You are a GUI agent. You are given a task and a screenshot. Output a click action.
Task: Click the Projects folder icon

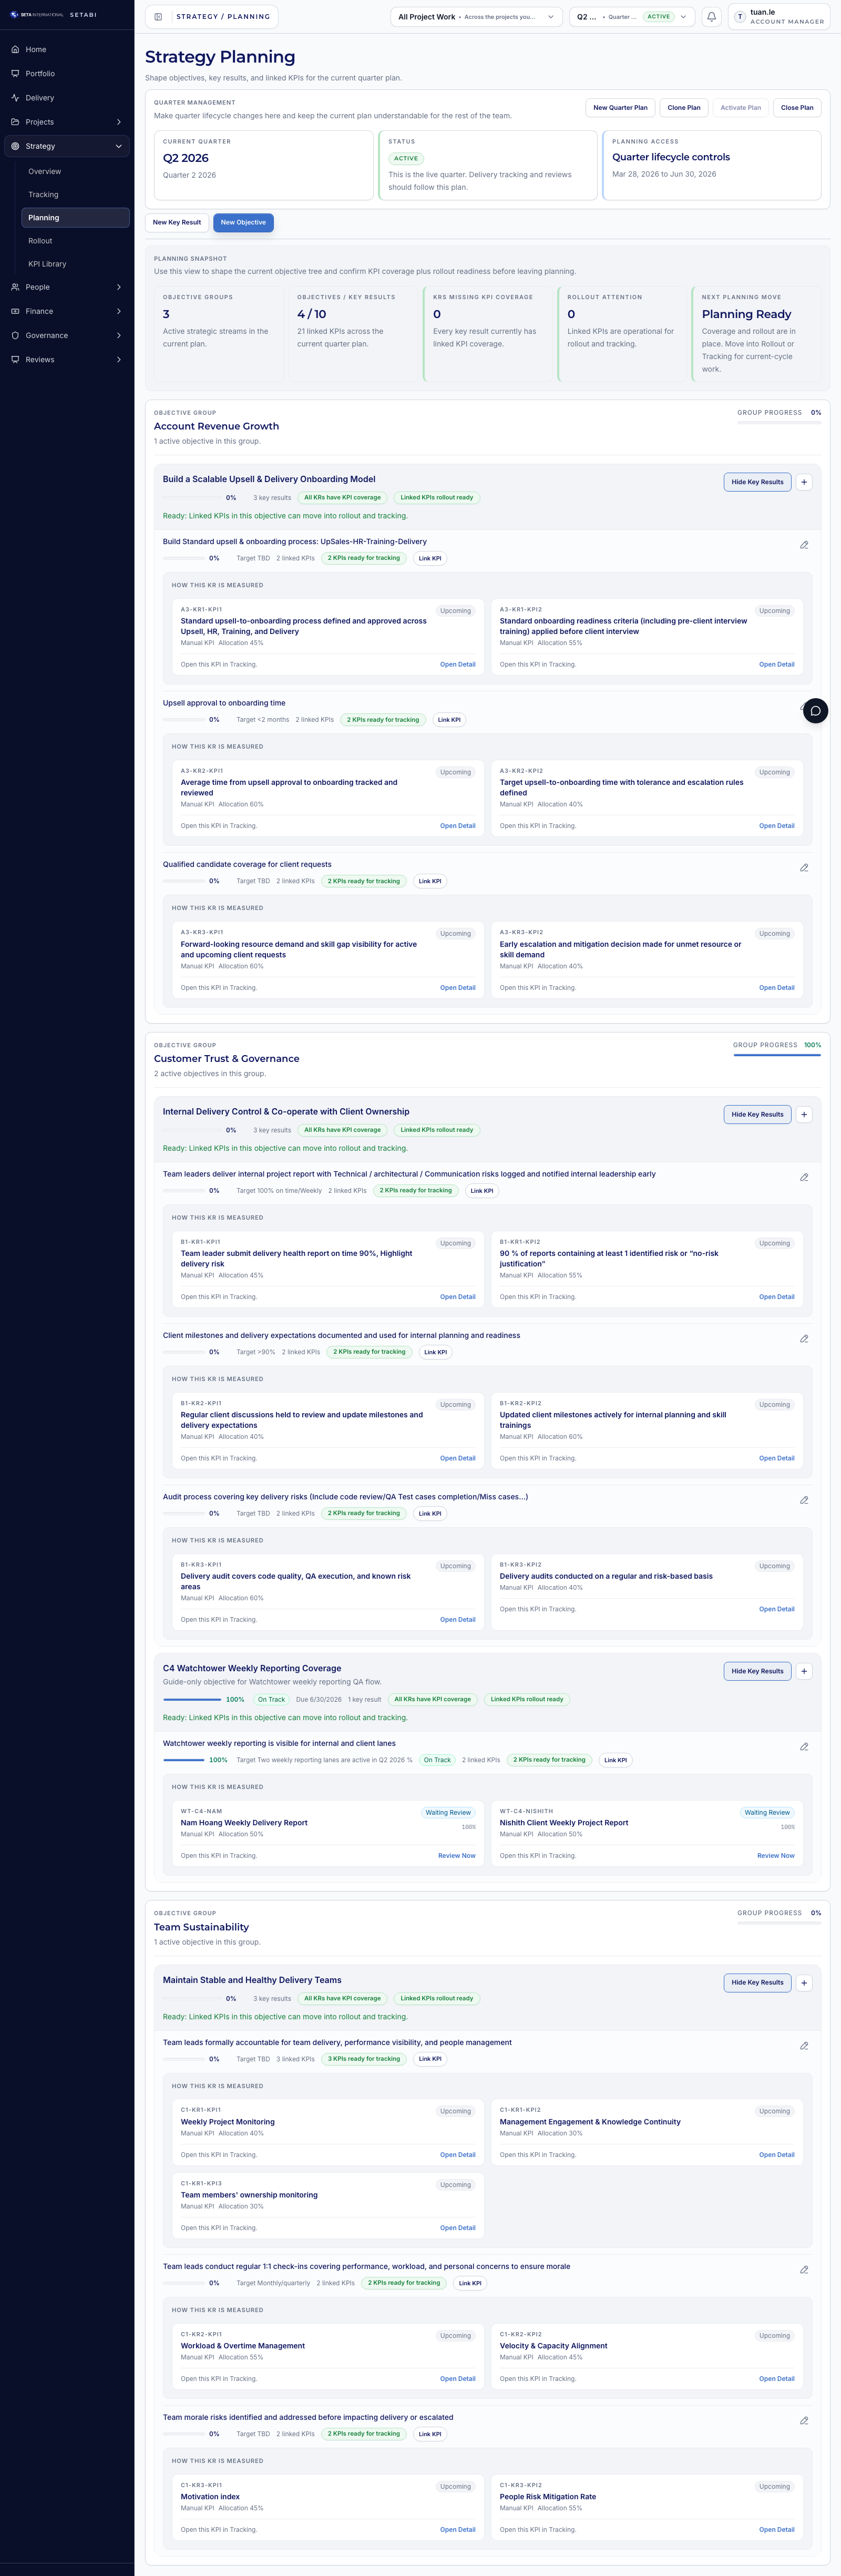point(15,121)
